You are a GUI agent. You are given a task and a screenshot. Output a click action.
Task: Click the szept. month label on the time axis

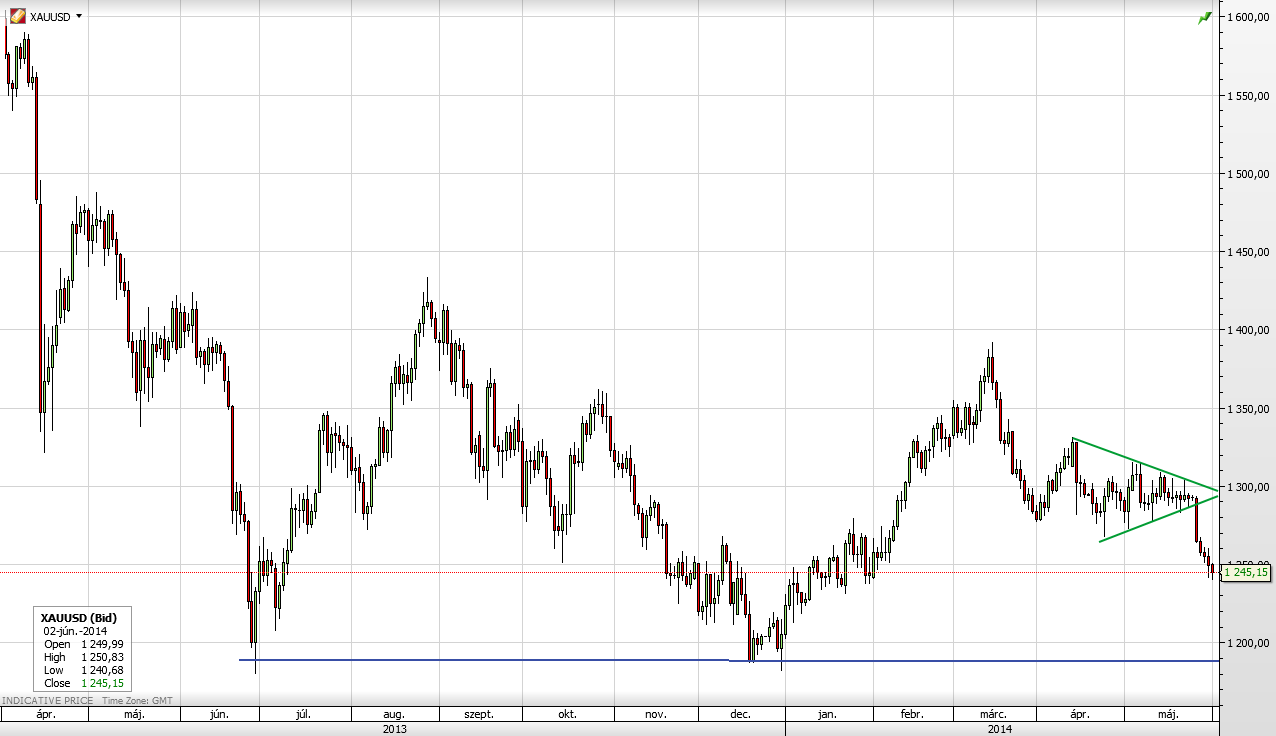click(x=480, y=715)
